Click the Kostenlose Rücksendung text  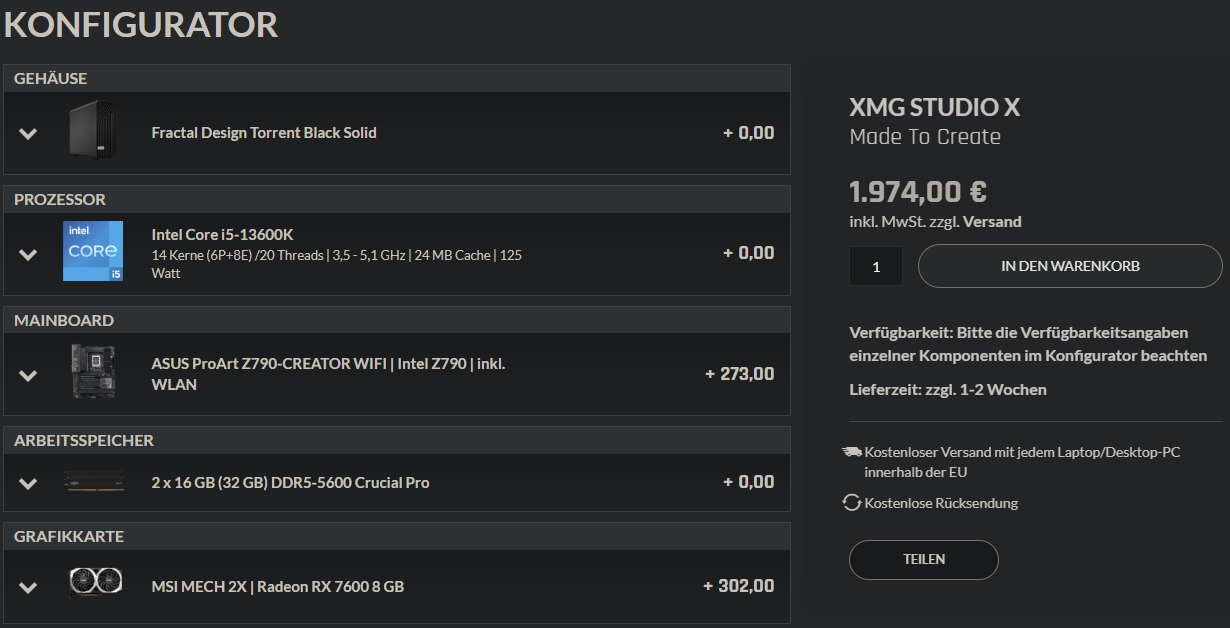(x=941, y=503)
